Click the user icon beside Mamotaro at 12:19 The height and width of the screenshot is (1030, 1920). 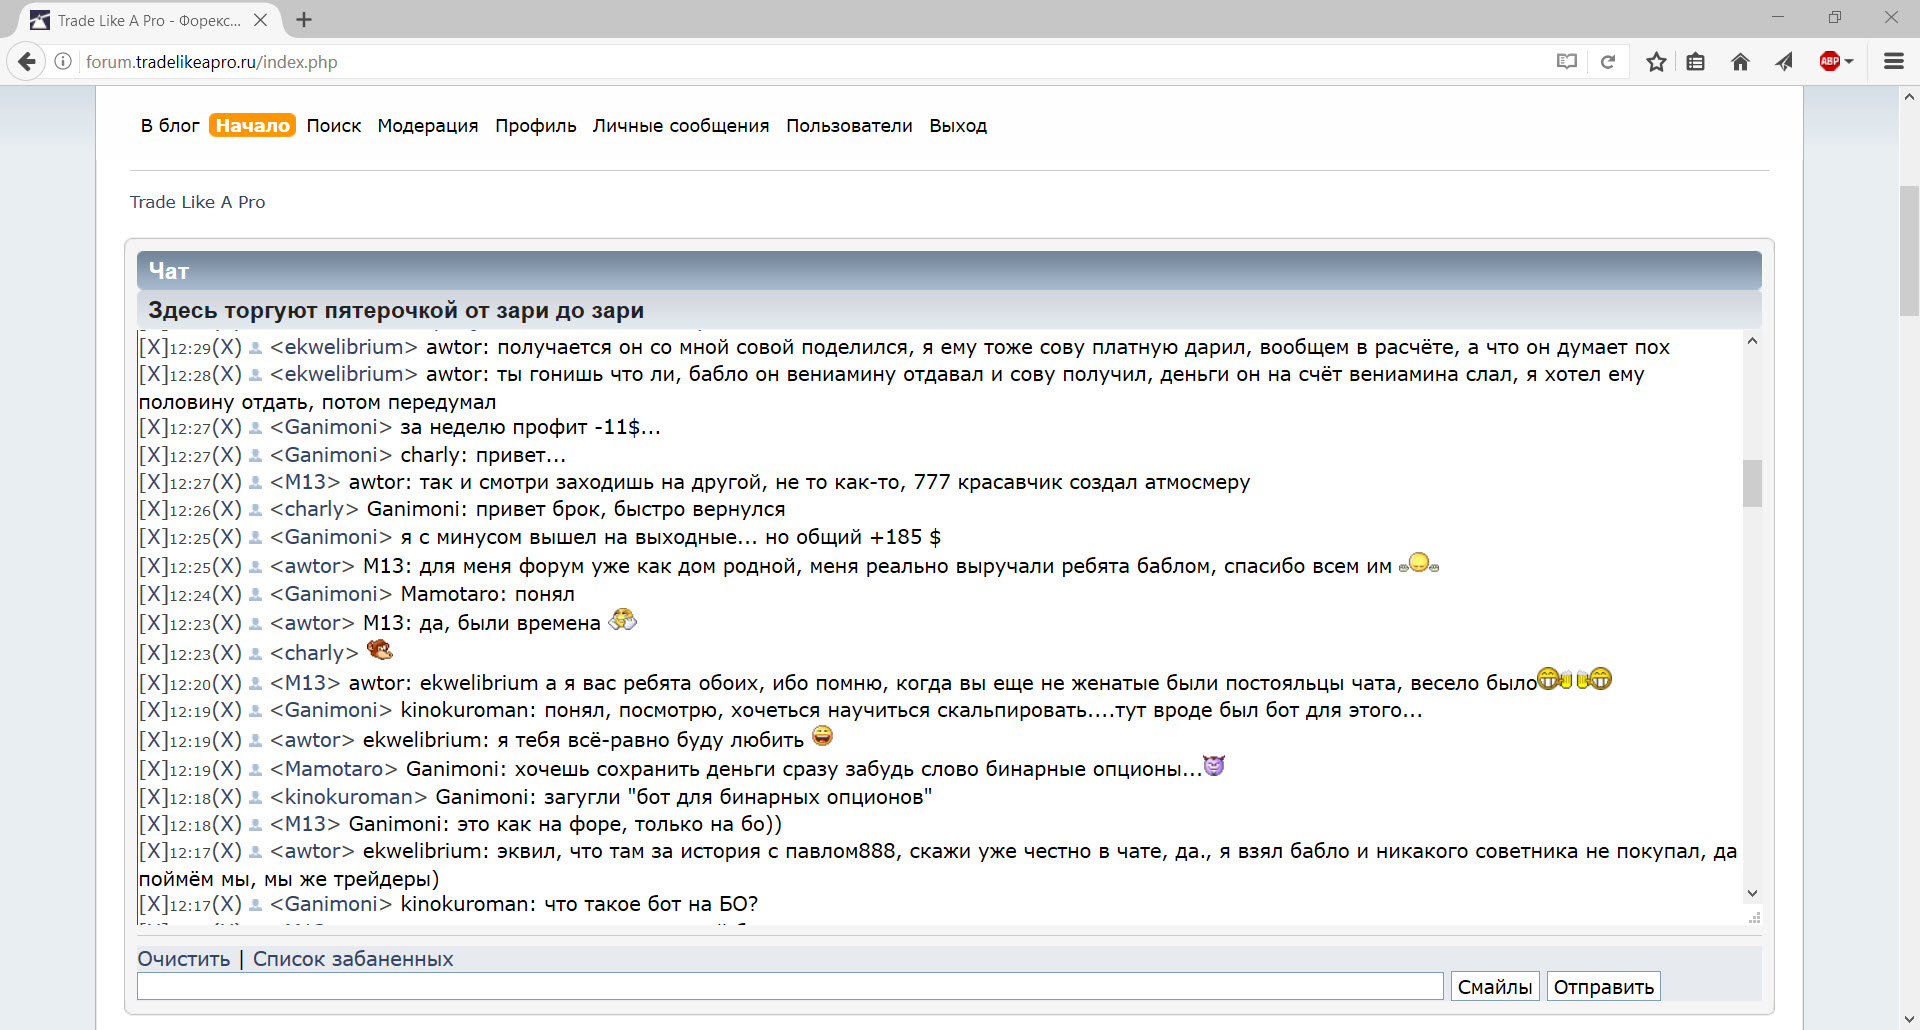pyautogui.click(x=255, y=770)
